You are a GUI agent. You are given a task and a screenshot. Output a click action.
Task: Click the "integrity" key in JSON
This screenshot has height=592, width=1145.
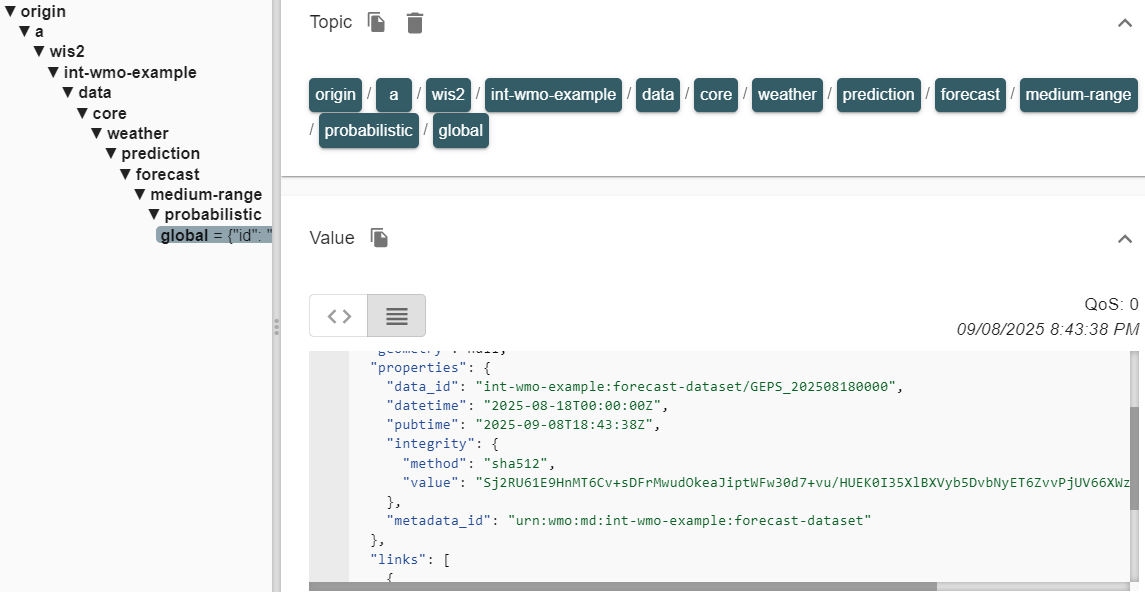pos(431,444)
